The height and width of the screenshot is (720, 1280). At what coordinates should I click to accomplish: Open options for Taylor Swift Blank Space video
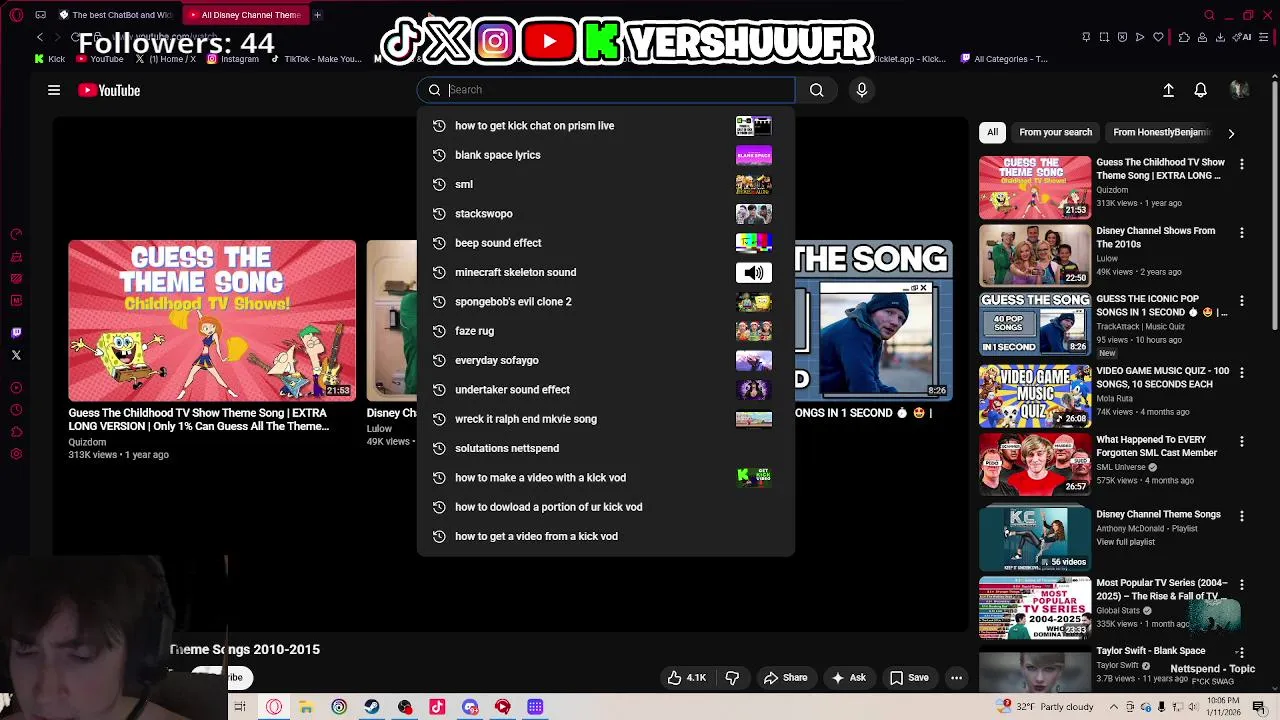click(1242, 652)
